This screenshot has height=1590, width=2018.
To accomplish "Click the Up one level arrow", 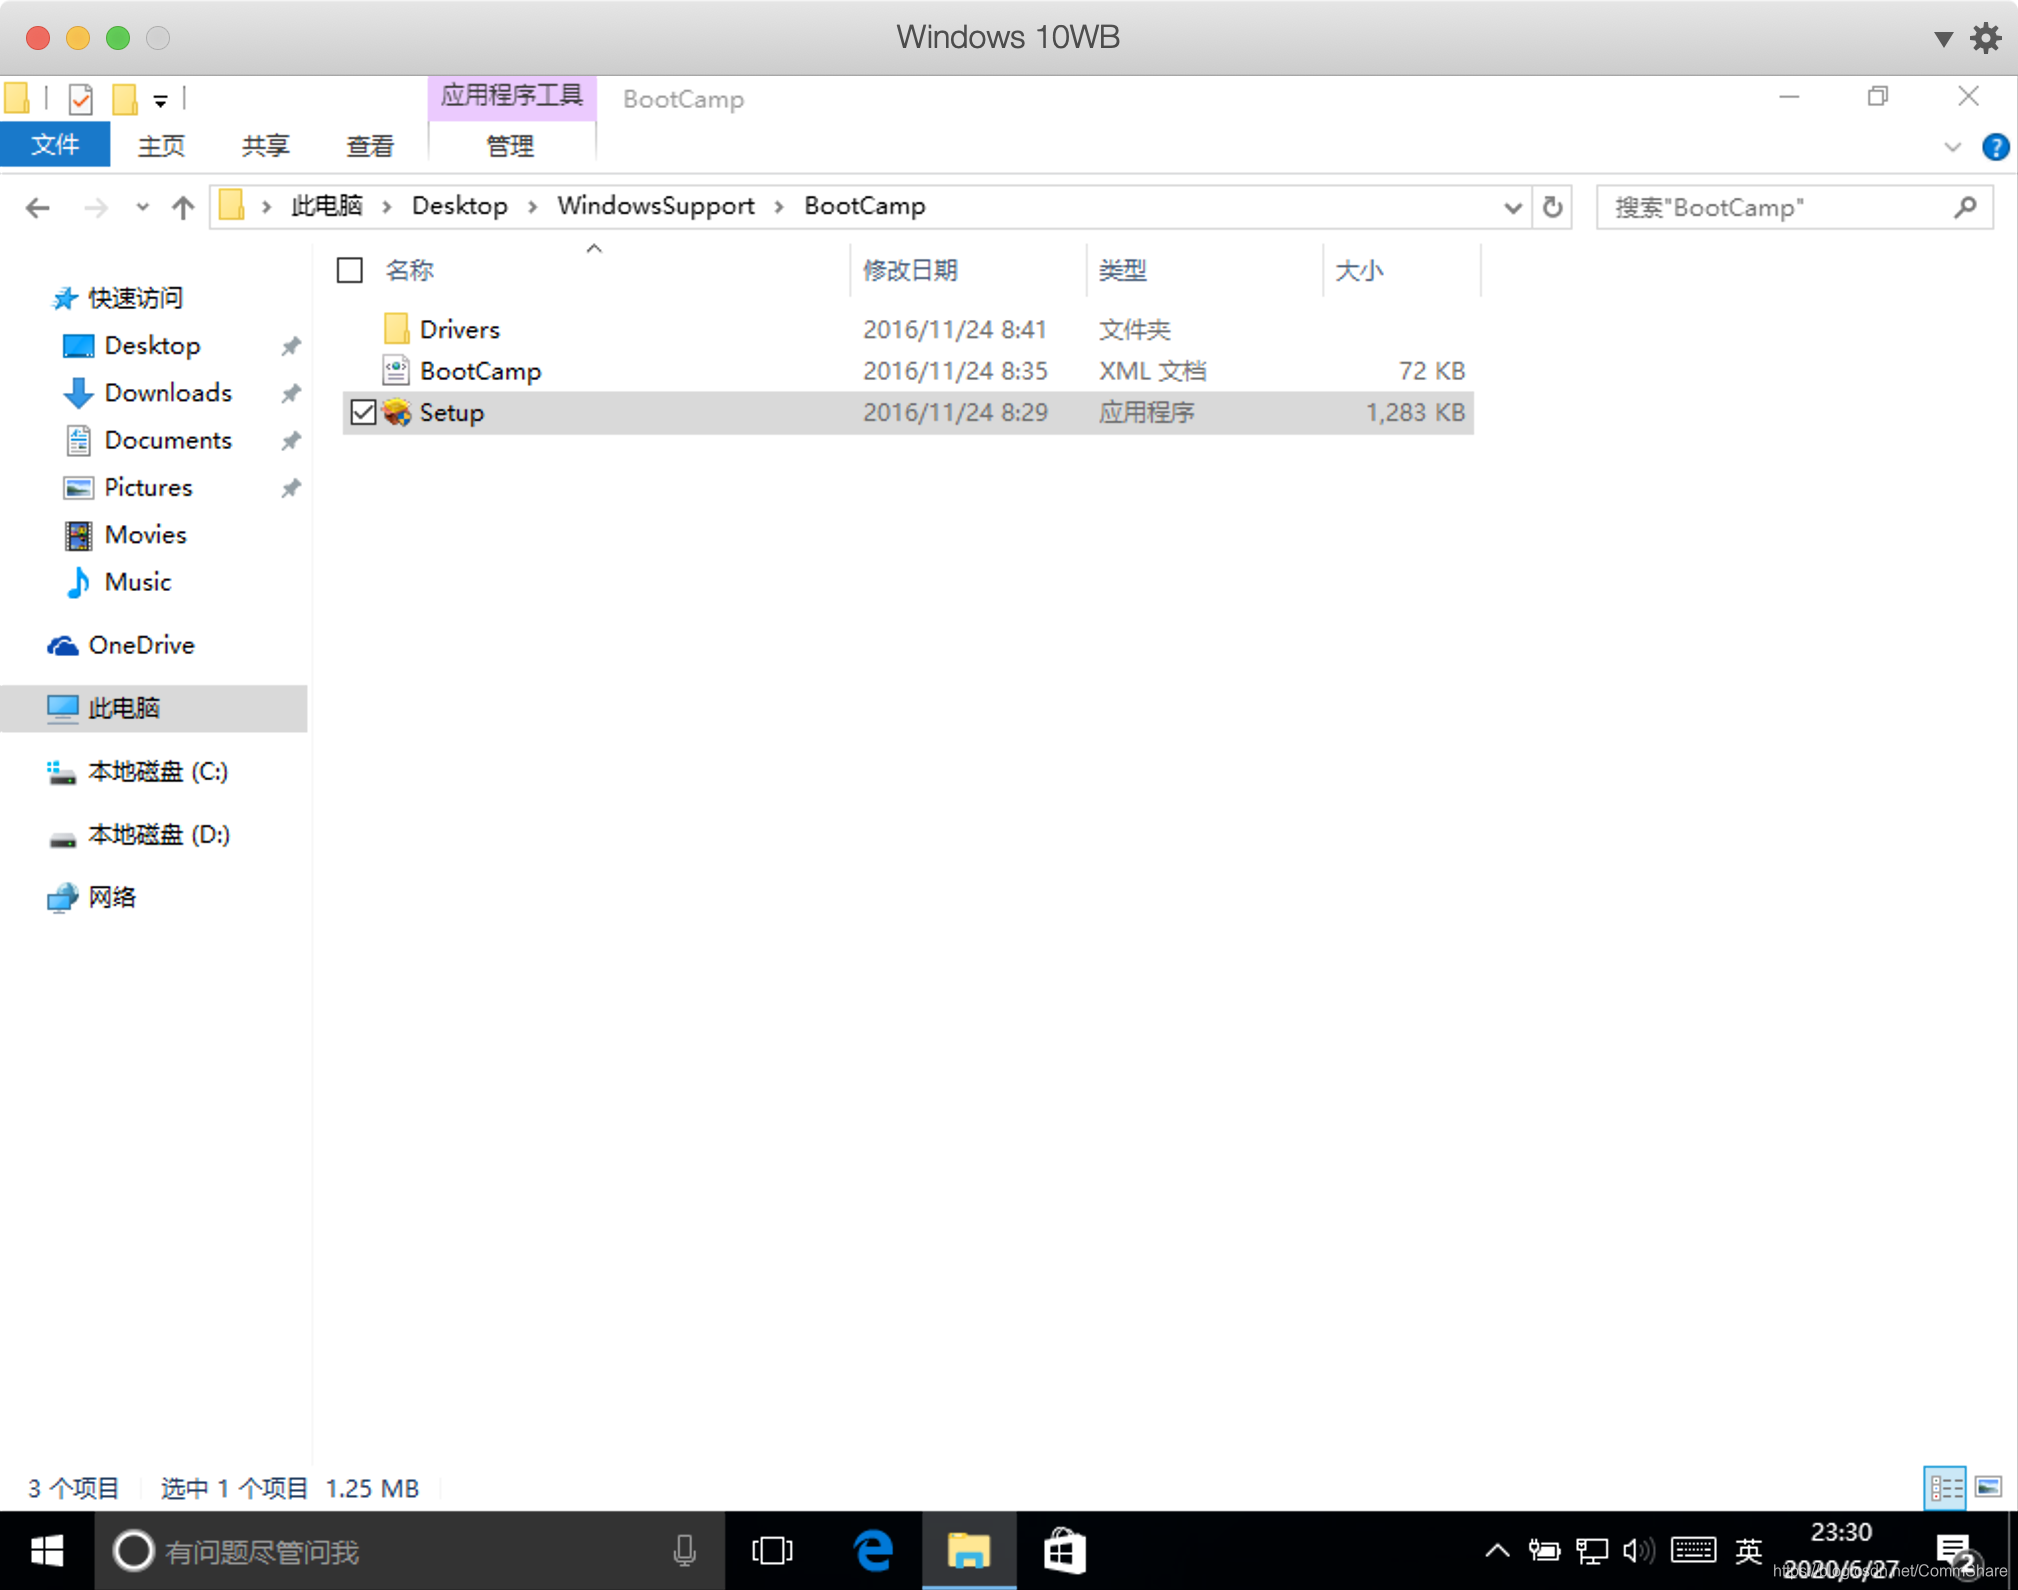I will click(x=182, y=208).
